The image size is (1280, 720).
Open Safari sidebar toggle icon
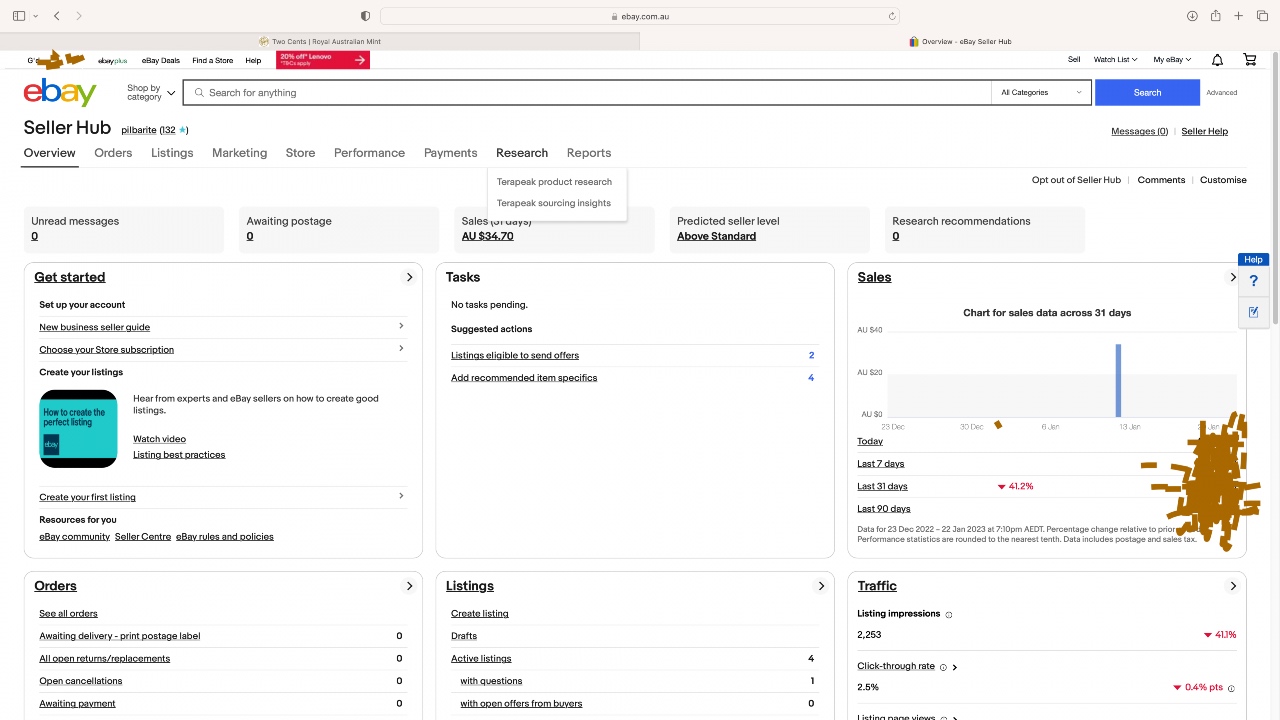coord(19,16)
